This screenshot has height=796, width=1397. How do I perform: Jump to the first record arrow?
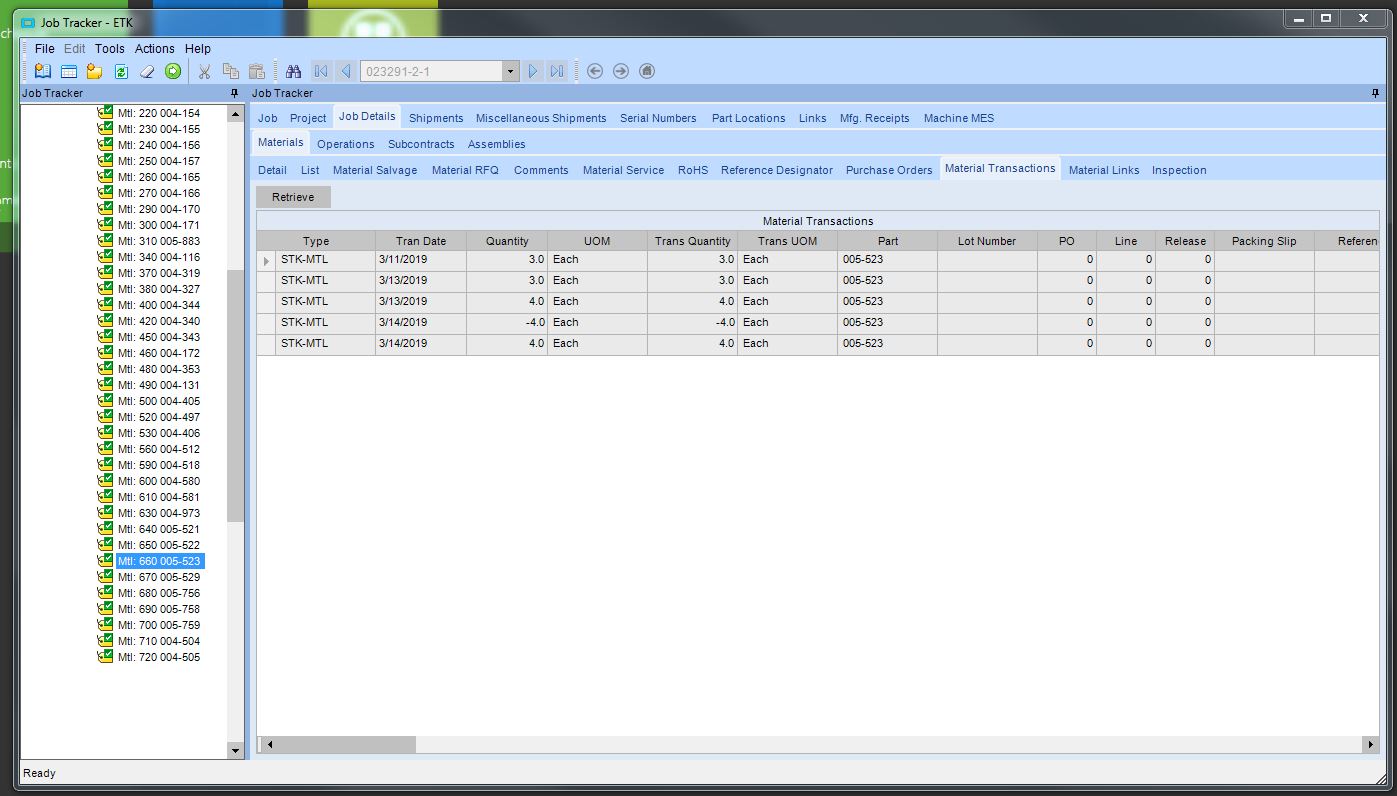tap(321, 71)
